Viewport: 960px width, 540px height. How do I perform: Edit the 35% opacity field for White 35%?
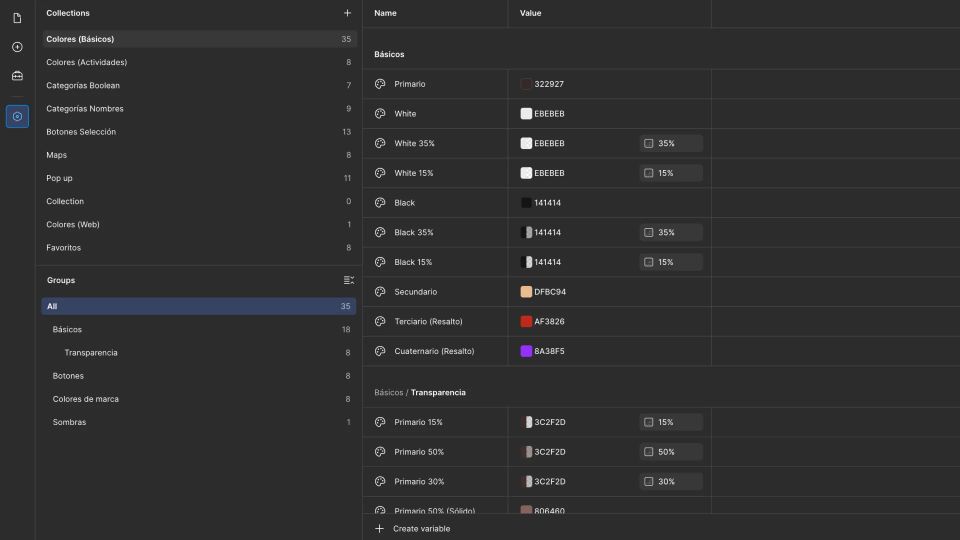[671, 143]
